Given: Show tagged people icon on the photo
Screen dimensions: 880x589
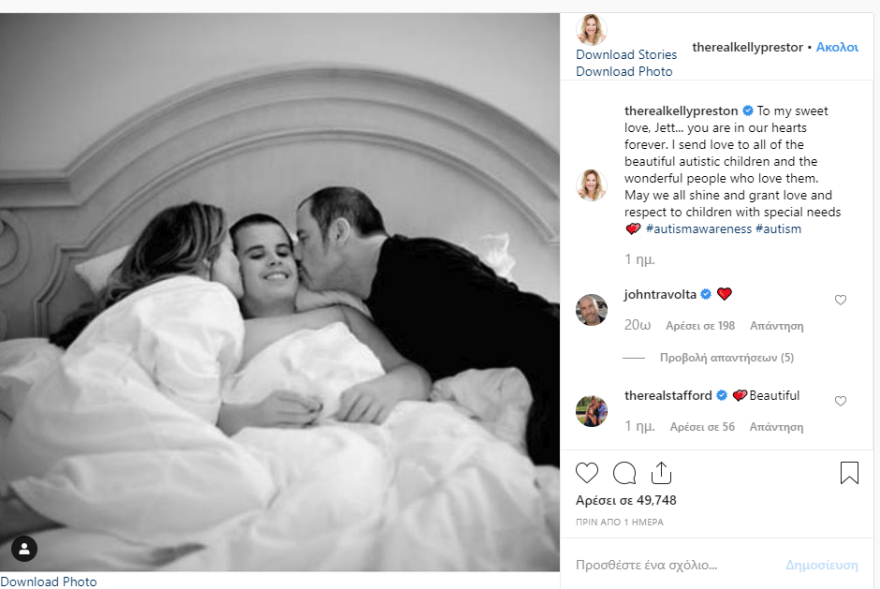Looking at the screenshot, I should [24, 549].
